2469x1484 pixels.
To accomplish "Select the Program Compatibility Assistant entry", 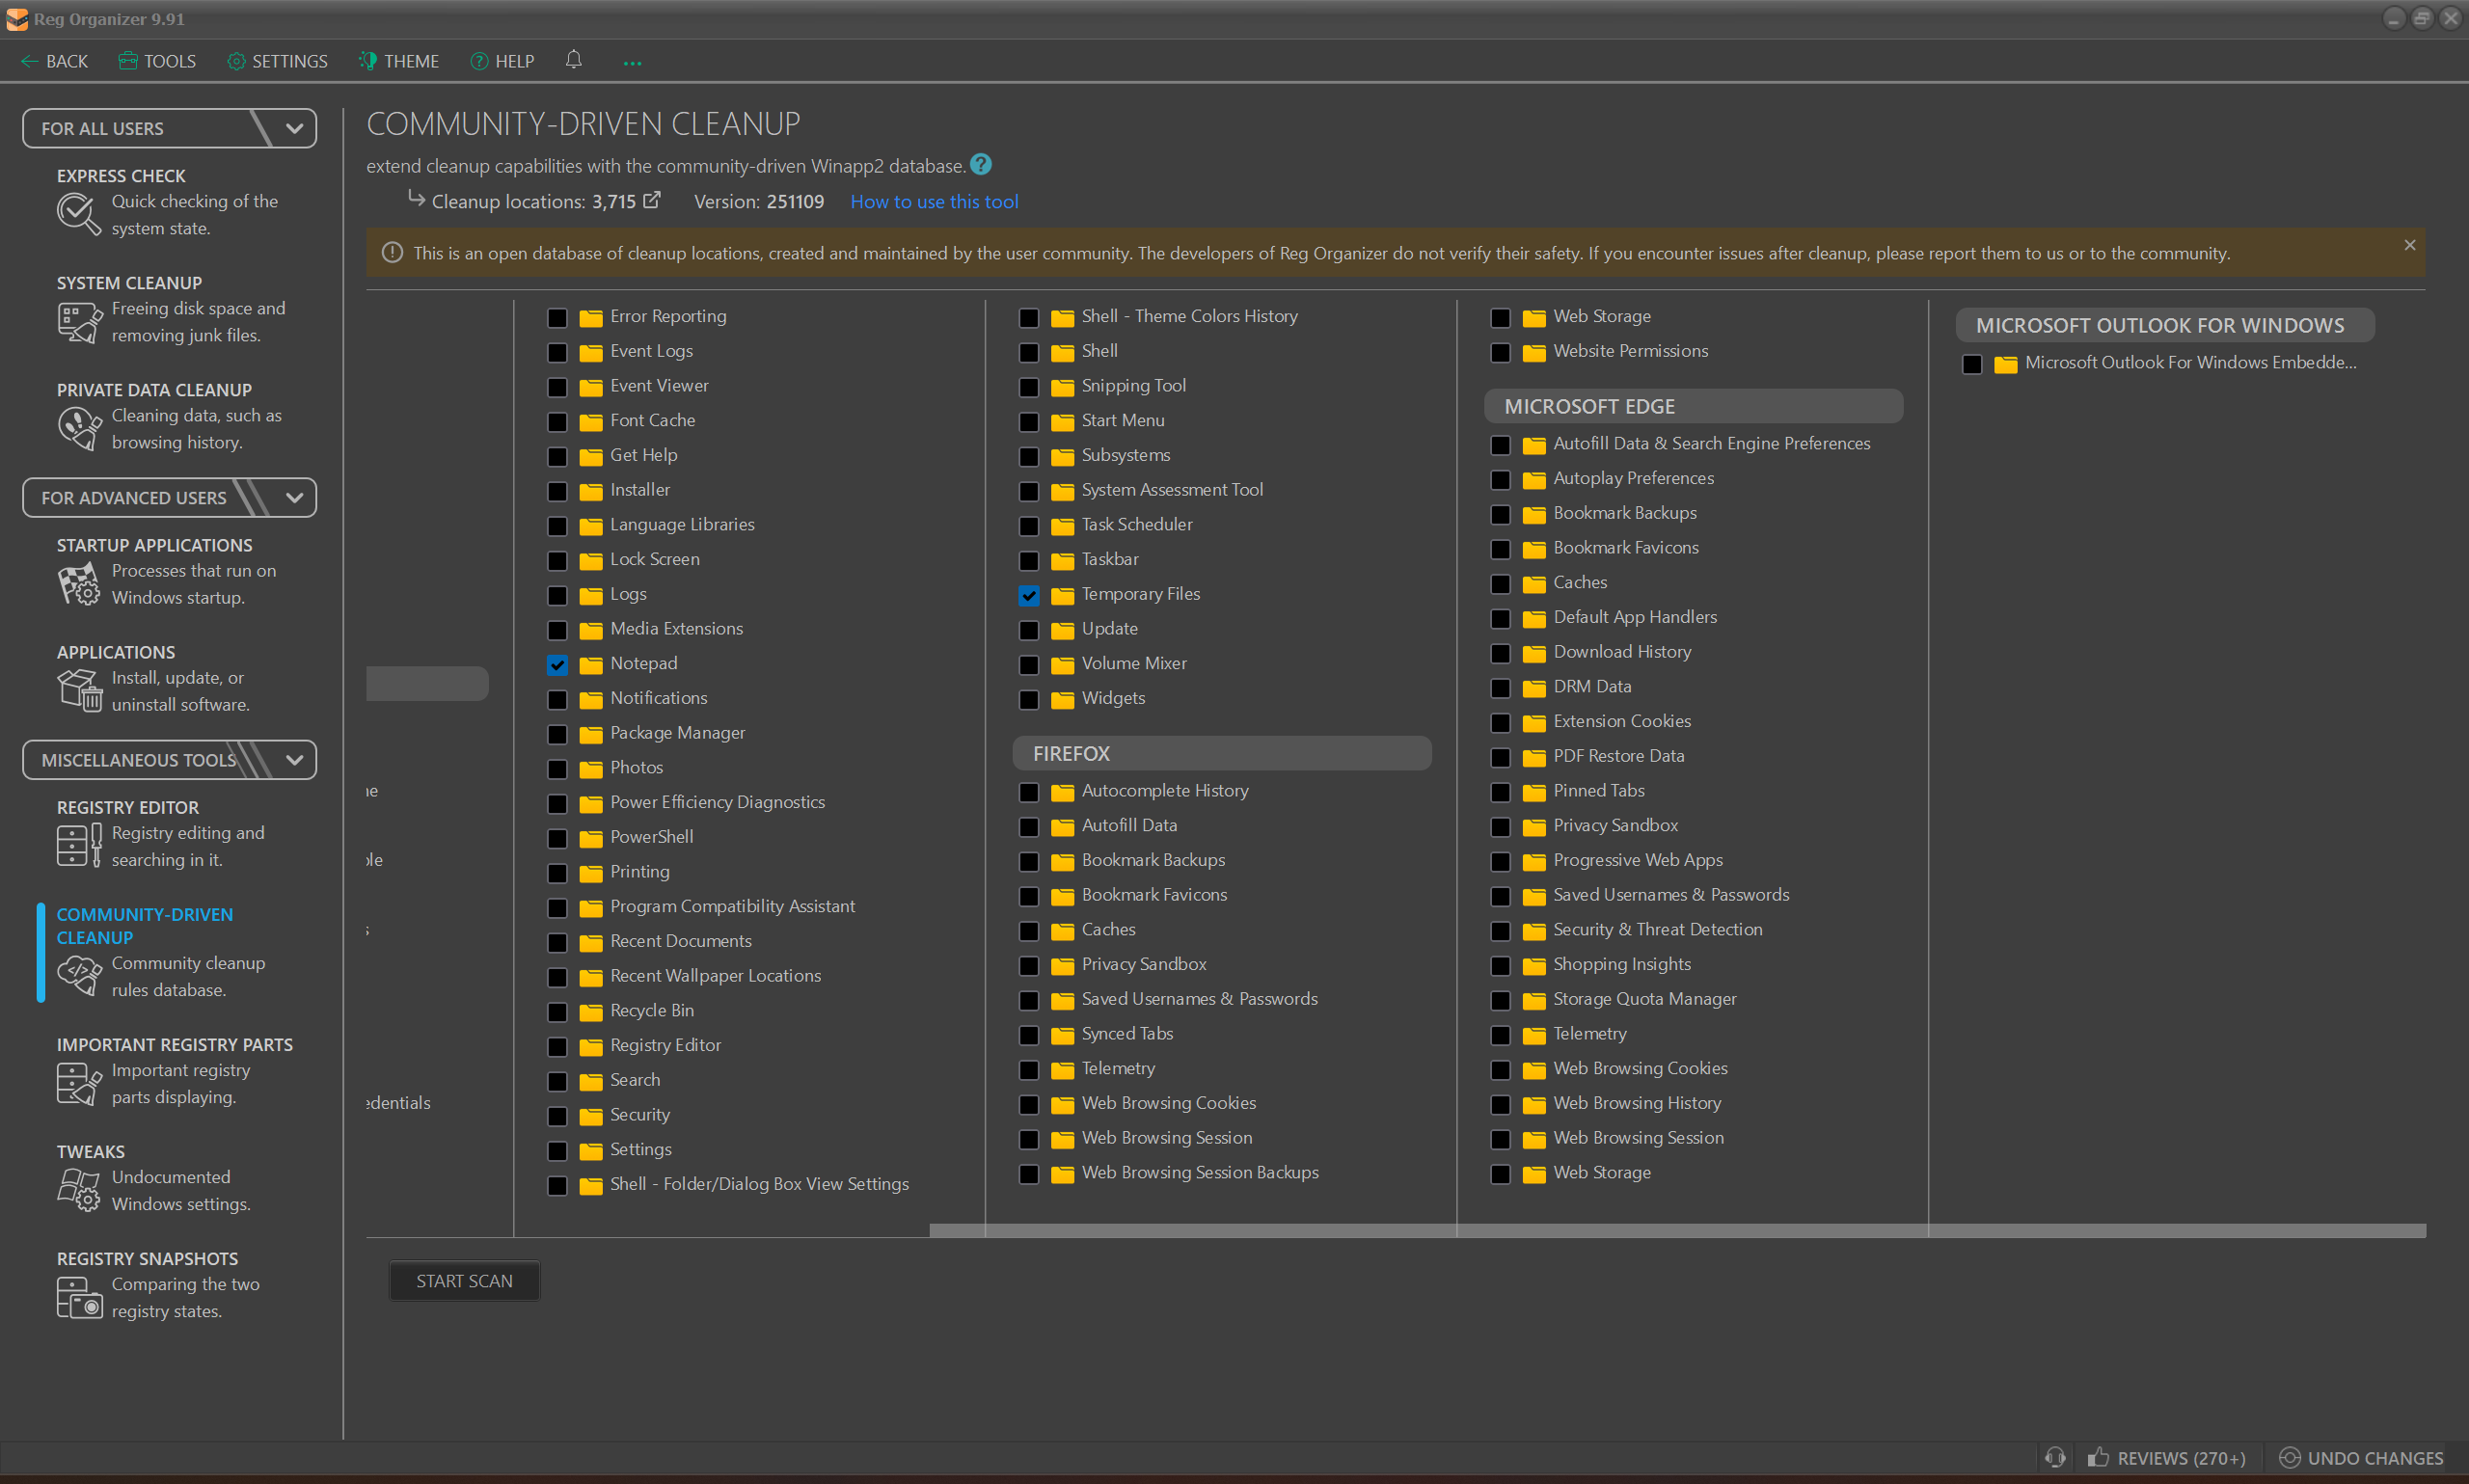I will pos(732,906).
